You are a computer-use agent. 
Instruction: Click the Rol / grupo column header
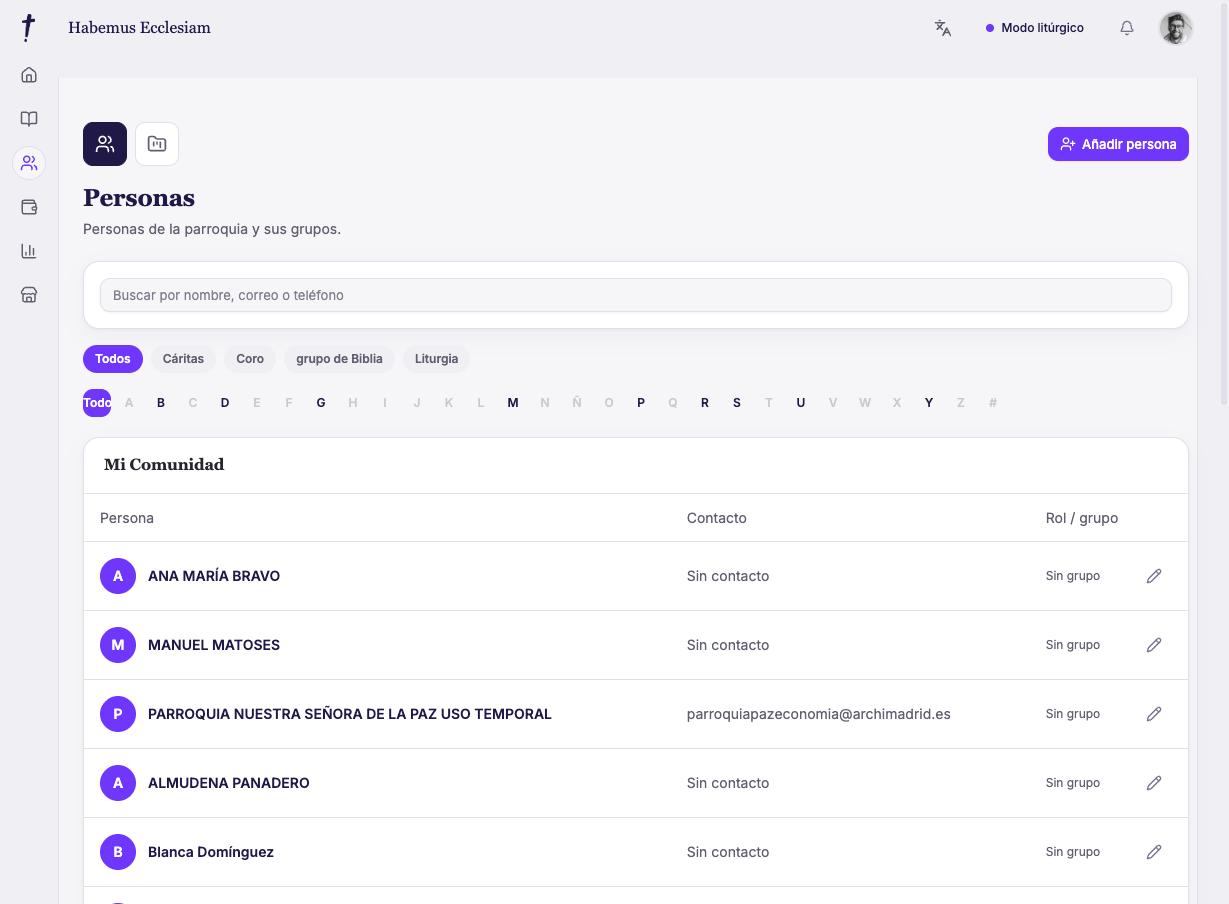click(1082, 518)
